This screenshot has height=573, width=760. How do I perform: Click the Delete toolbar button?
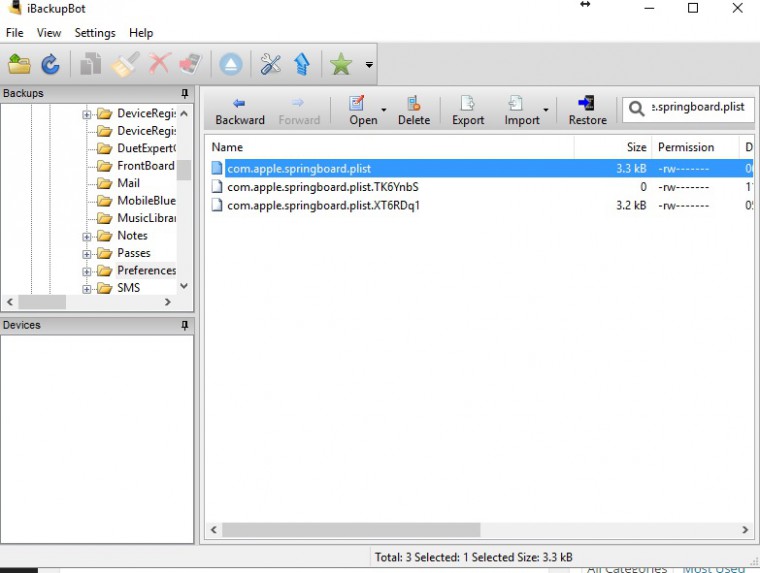(413, 110)
